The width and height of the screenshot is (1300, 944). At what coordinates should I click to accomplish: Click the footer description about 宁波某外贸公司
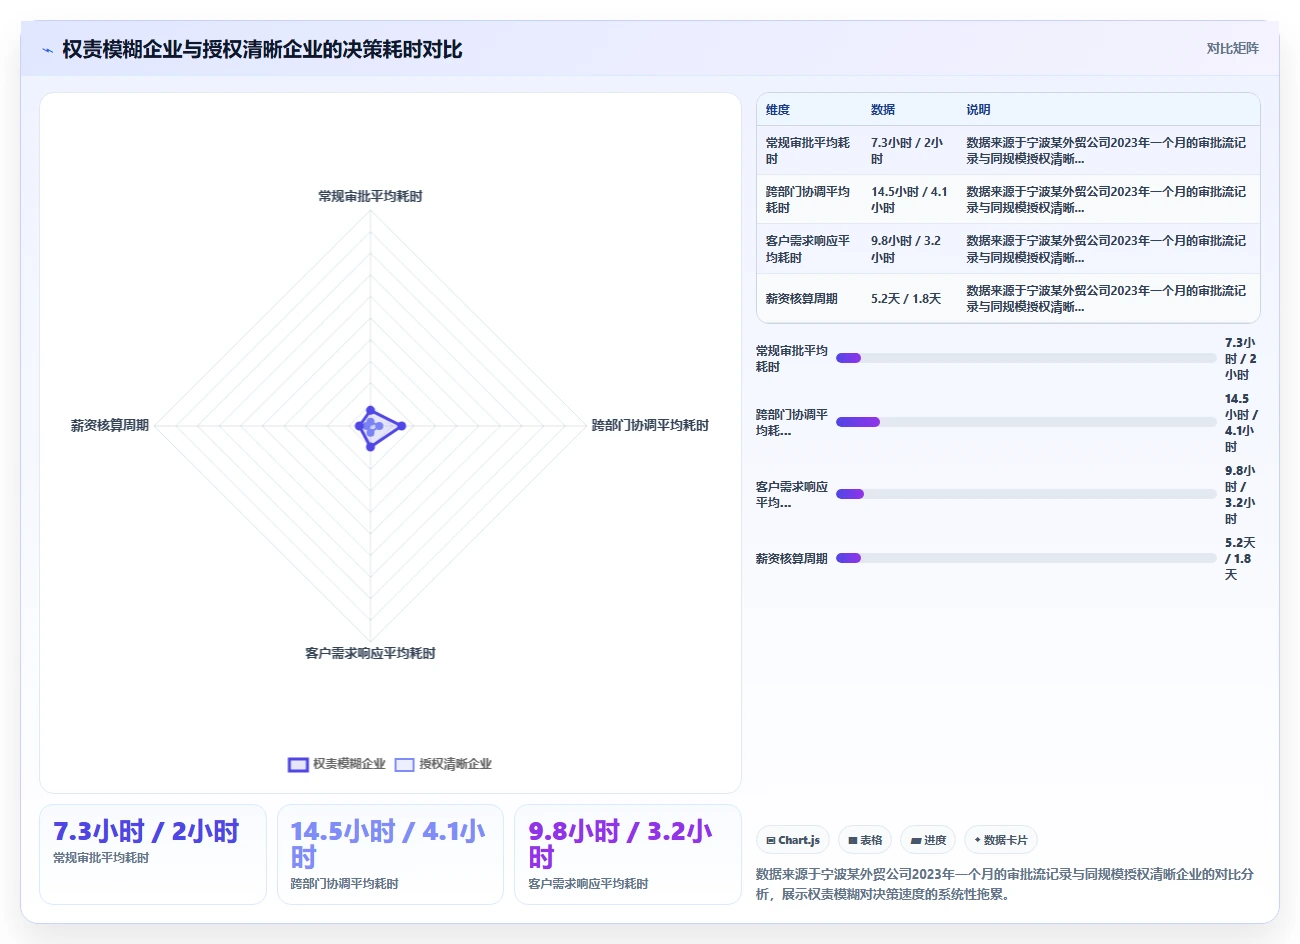[1005, 884]
